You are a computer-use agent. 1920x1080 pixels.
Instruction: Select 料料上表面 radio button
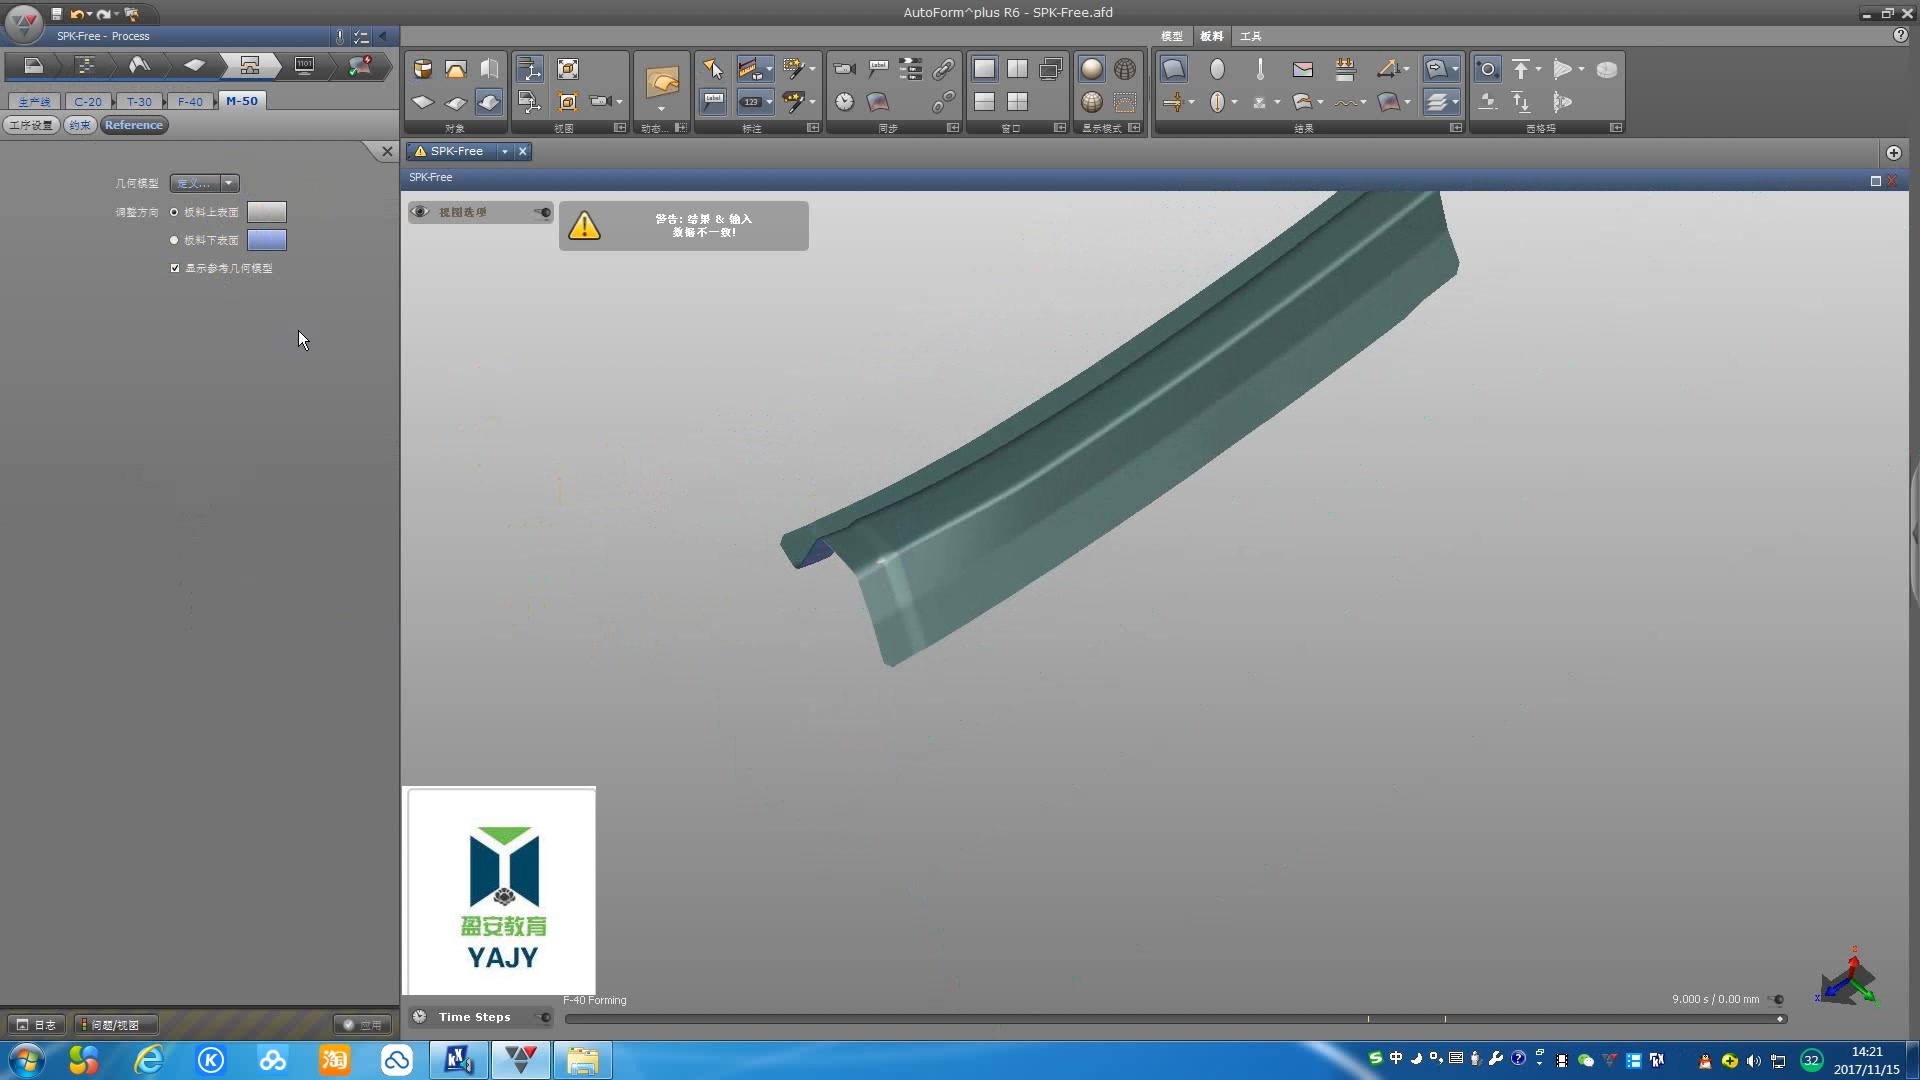(x=174, y=211)
